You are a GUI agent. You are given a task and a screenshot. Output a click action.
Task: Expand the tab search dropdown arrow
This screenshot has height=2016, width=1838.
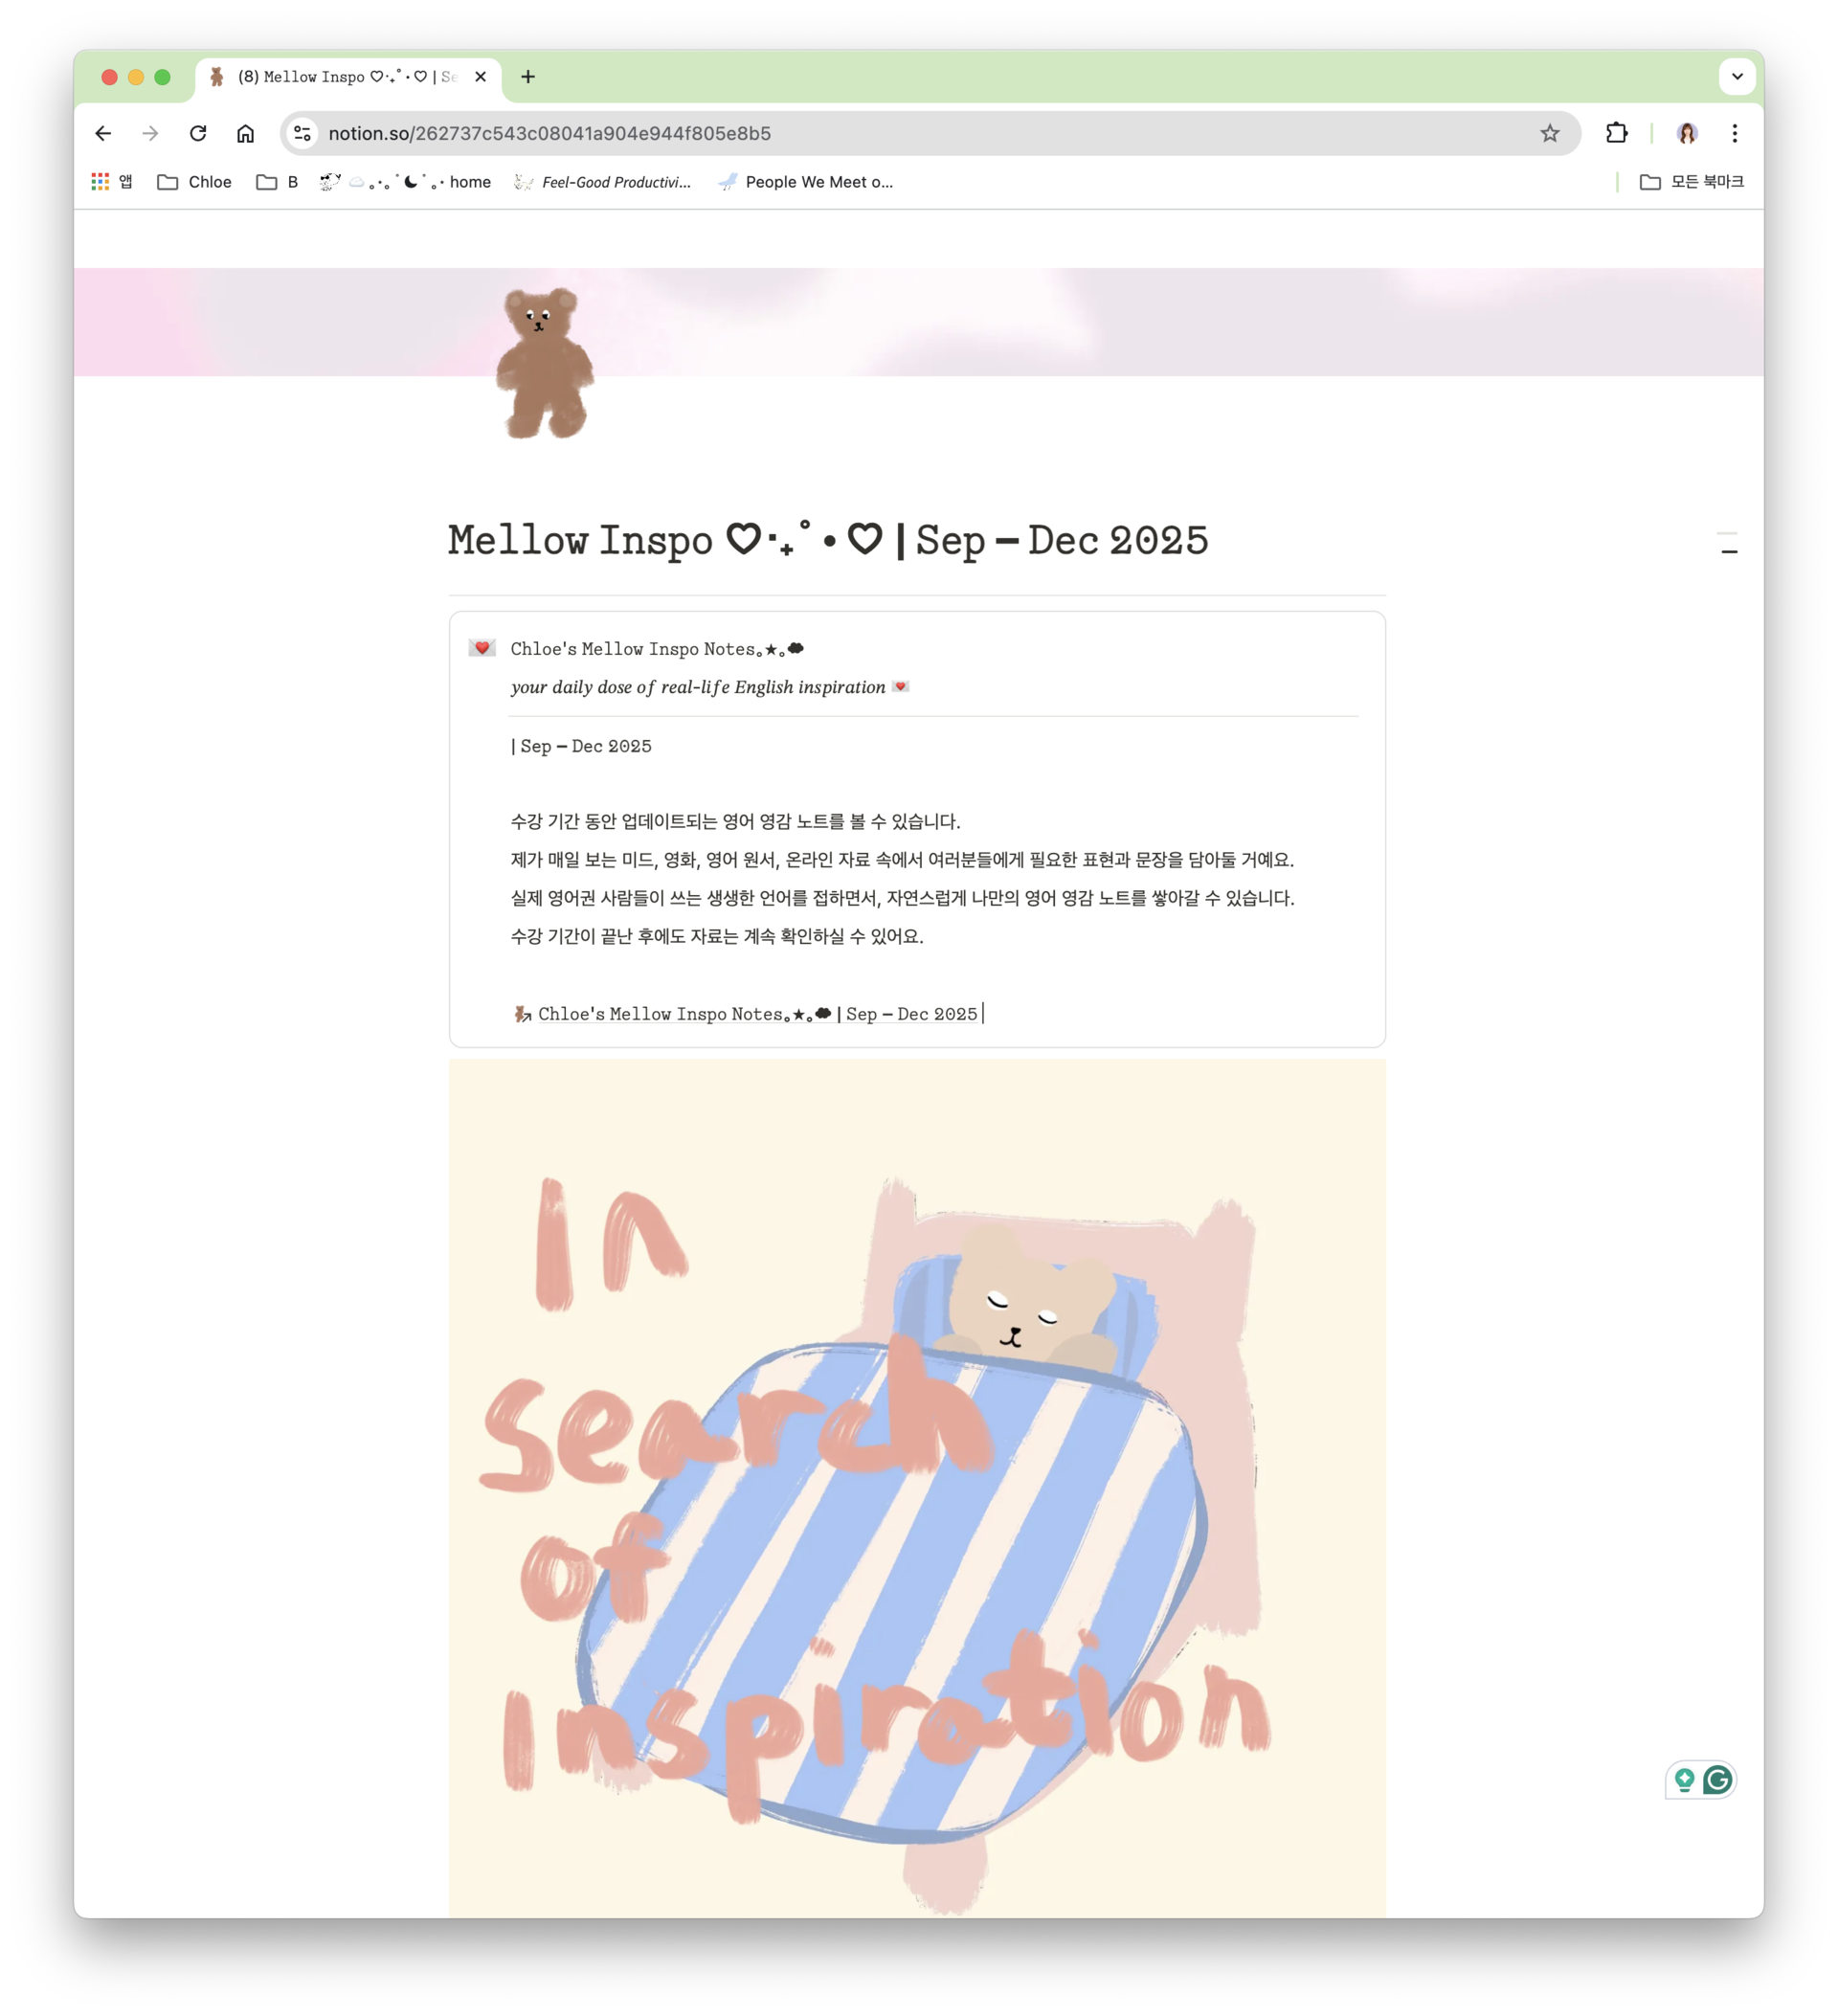coord(1737,76)
